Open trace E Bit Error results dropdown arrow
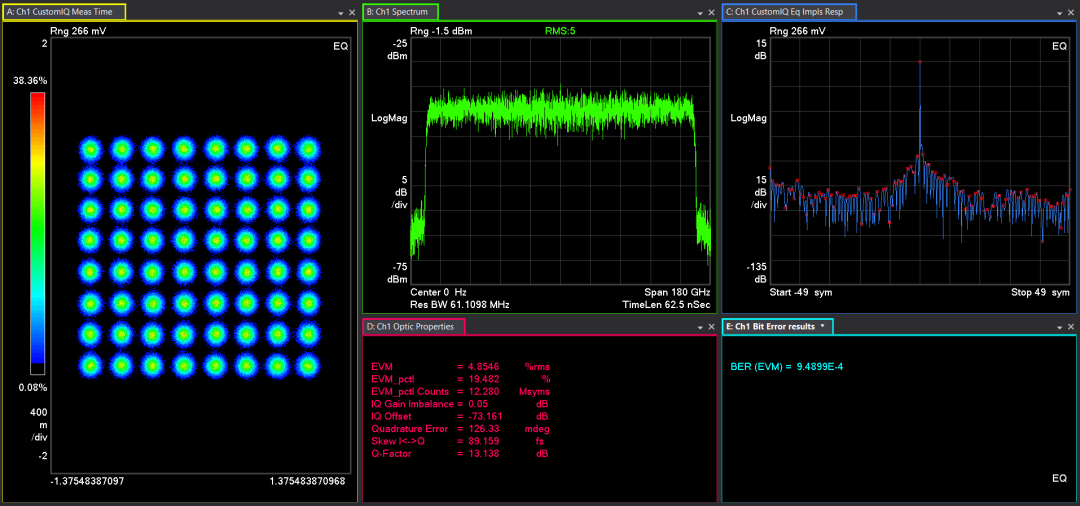Viewport: 1080px width, 506px height. tap(1059, 328)
